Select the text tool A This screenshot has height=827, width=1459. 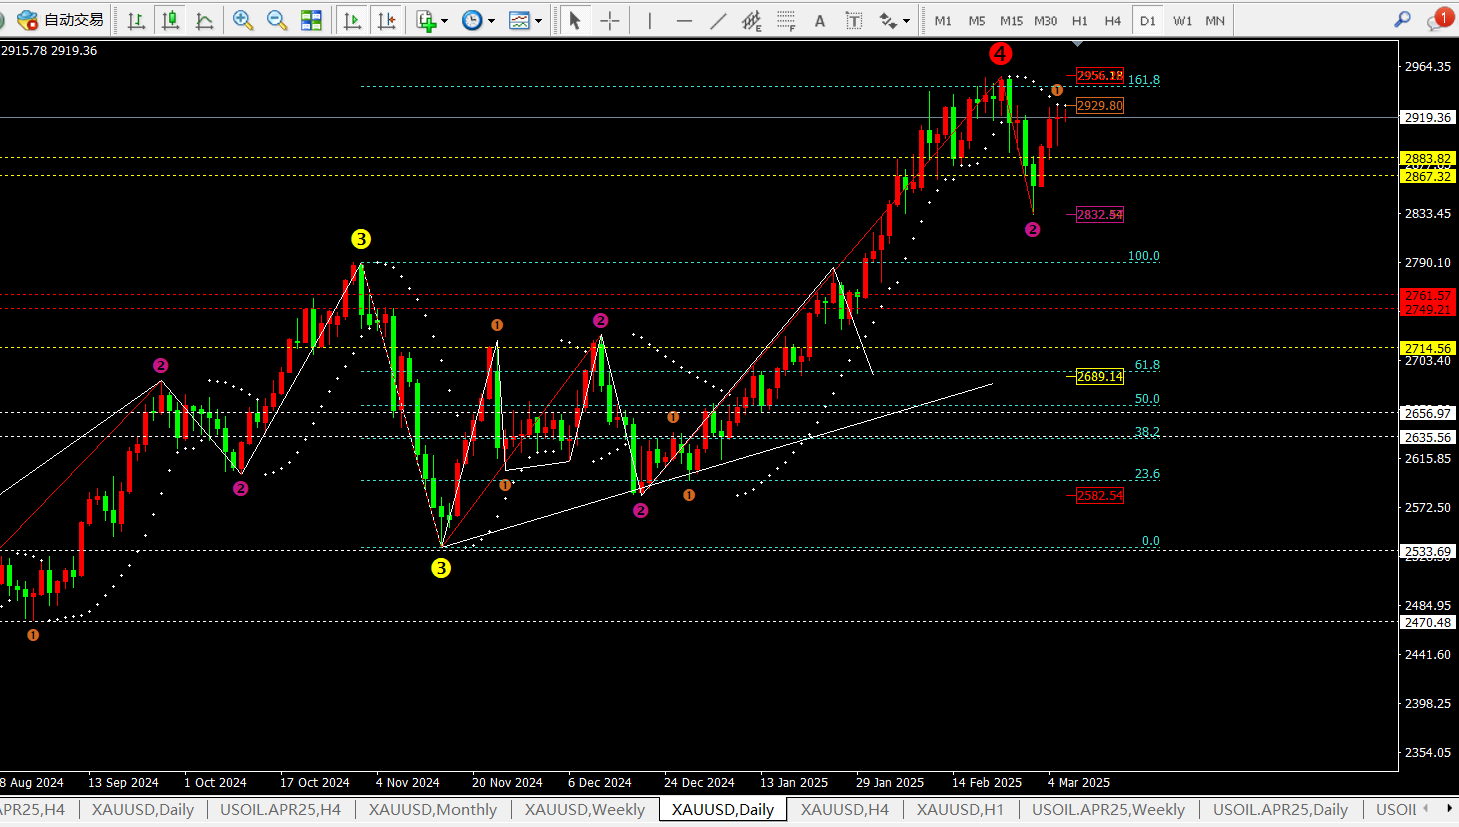tap(820, 20)
